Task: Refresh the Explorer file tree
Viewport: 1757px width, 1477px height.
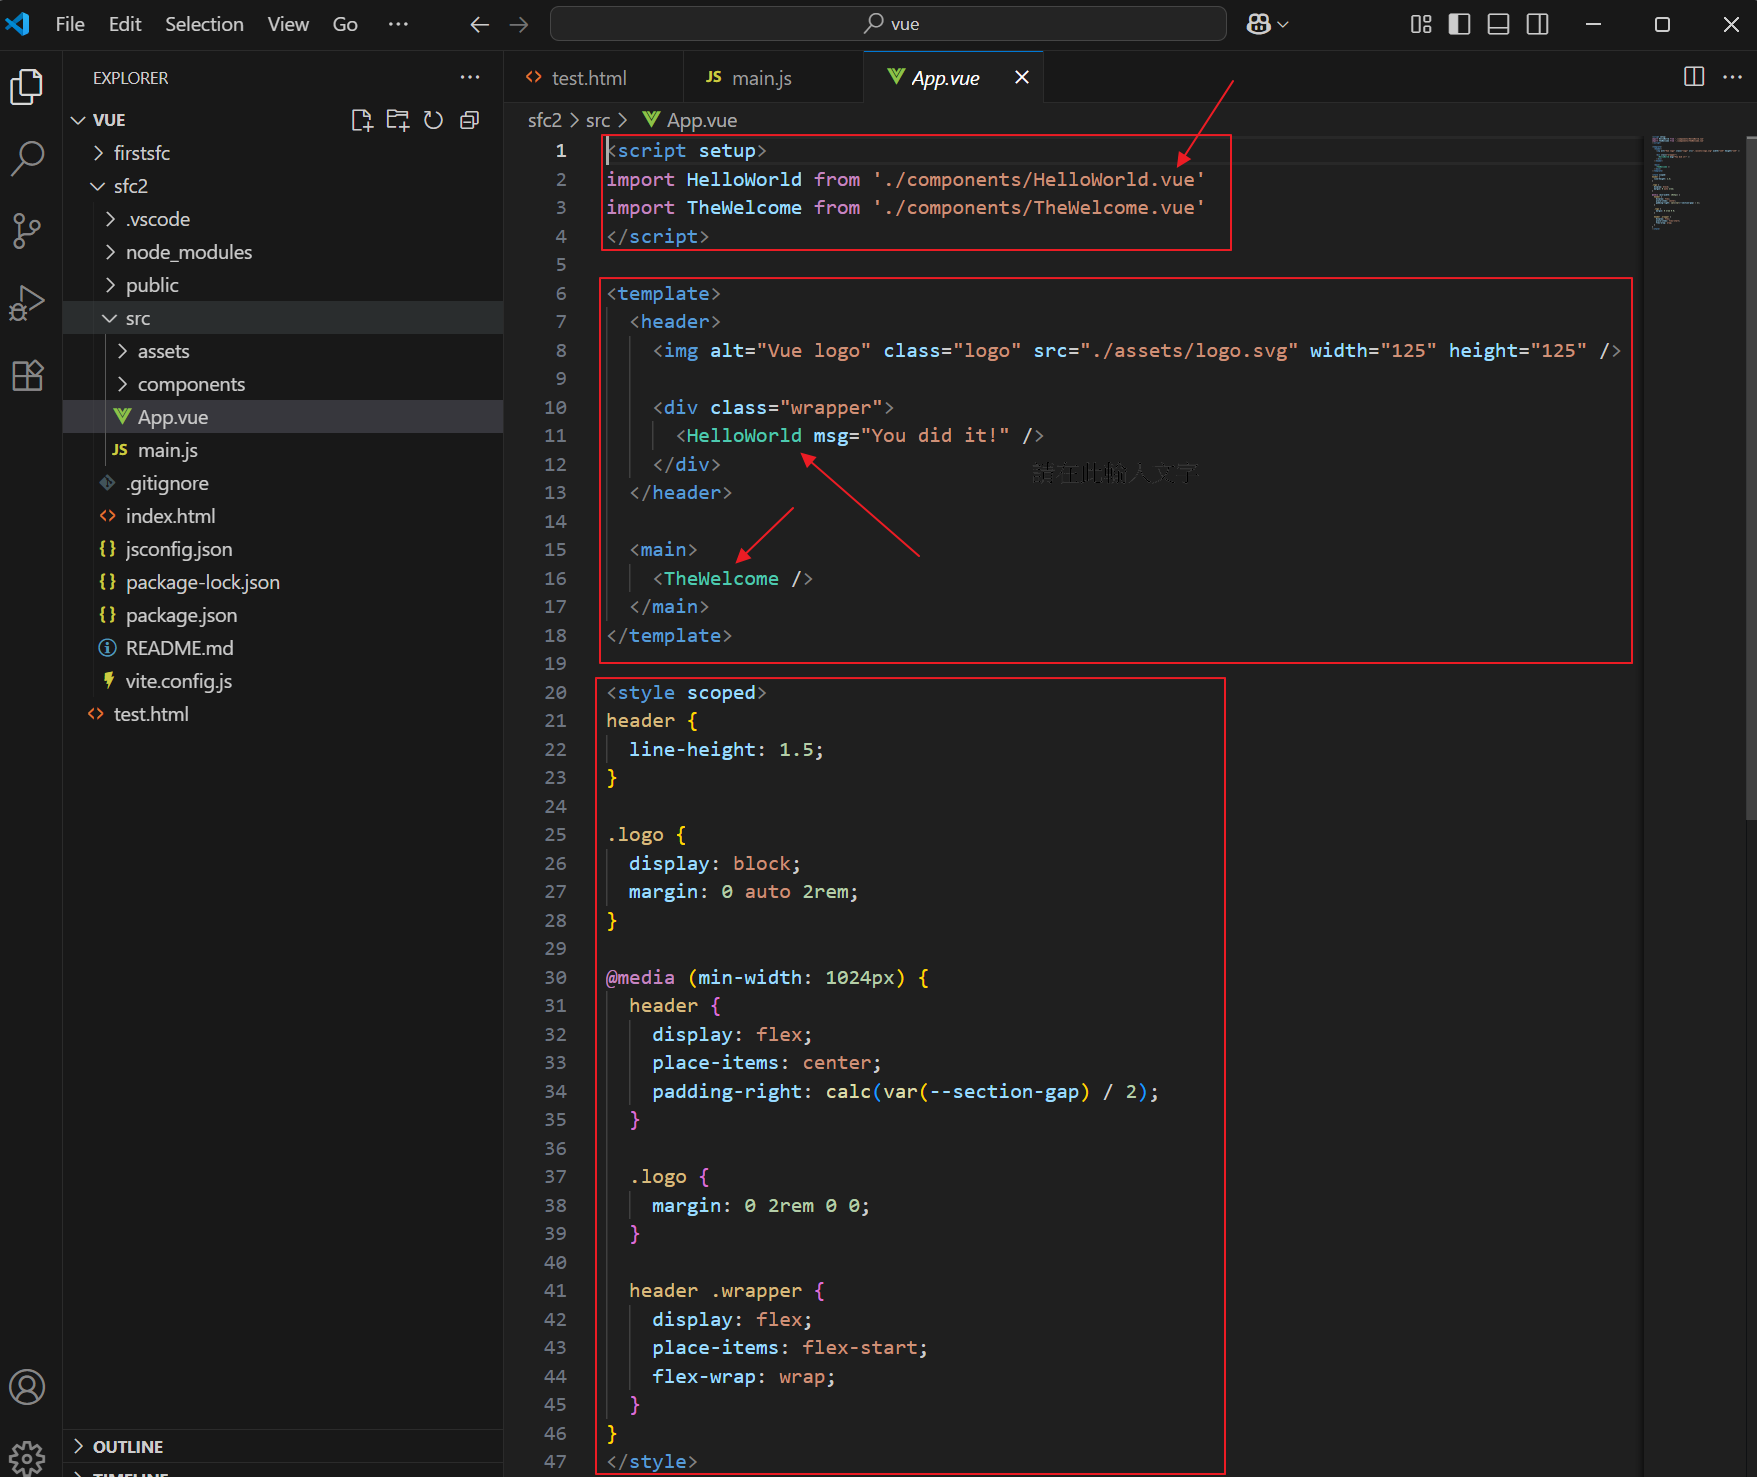Action: pyautogui.click(x=433, y=120)
